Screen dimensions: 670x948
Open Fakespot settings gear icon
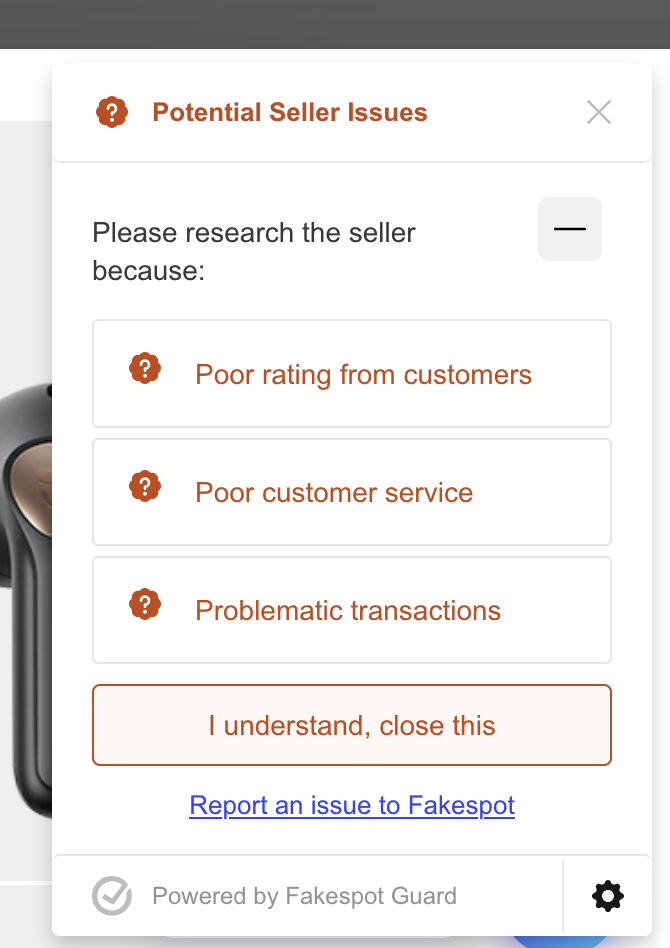[608, 896]
